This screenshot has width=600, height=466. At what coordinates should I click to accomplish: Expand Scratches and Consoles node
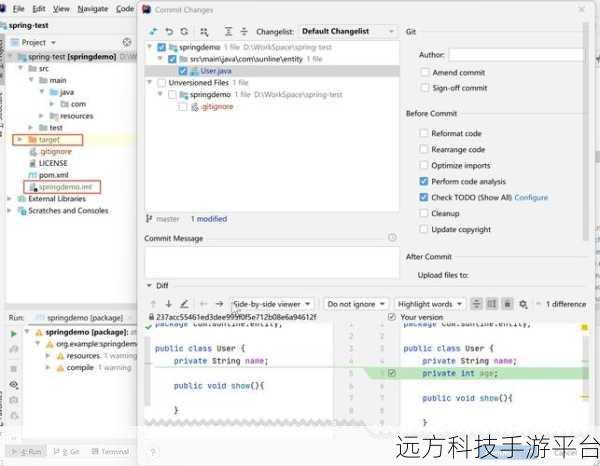(9, 210)
